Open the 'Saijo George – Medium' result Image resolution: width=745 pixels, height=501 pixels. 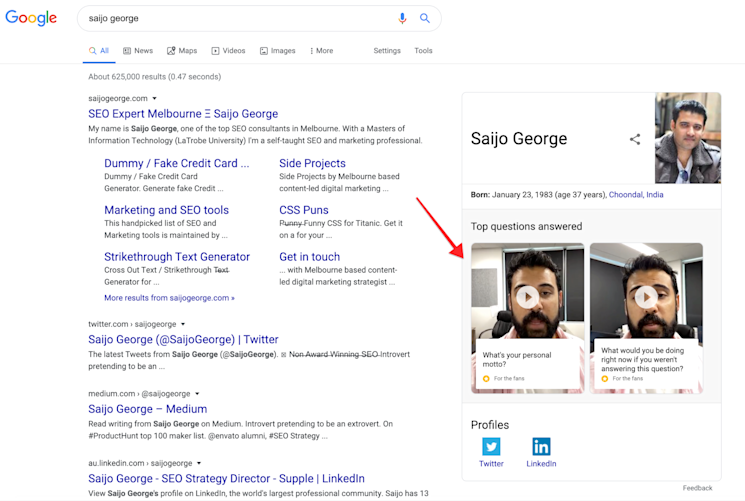tap(147, 409)
